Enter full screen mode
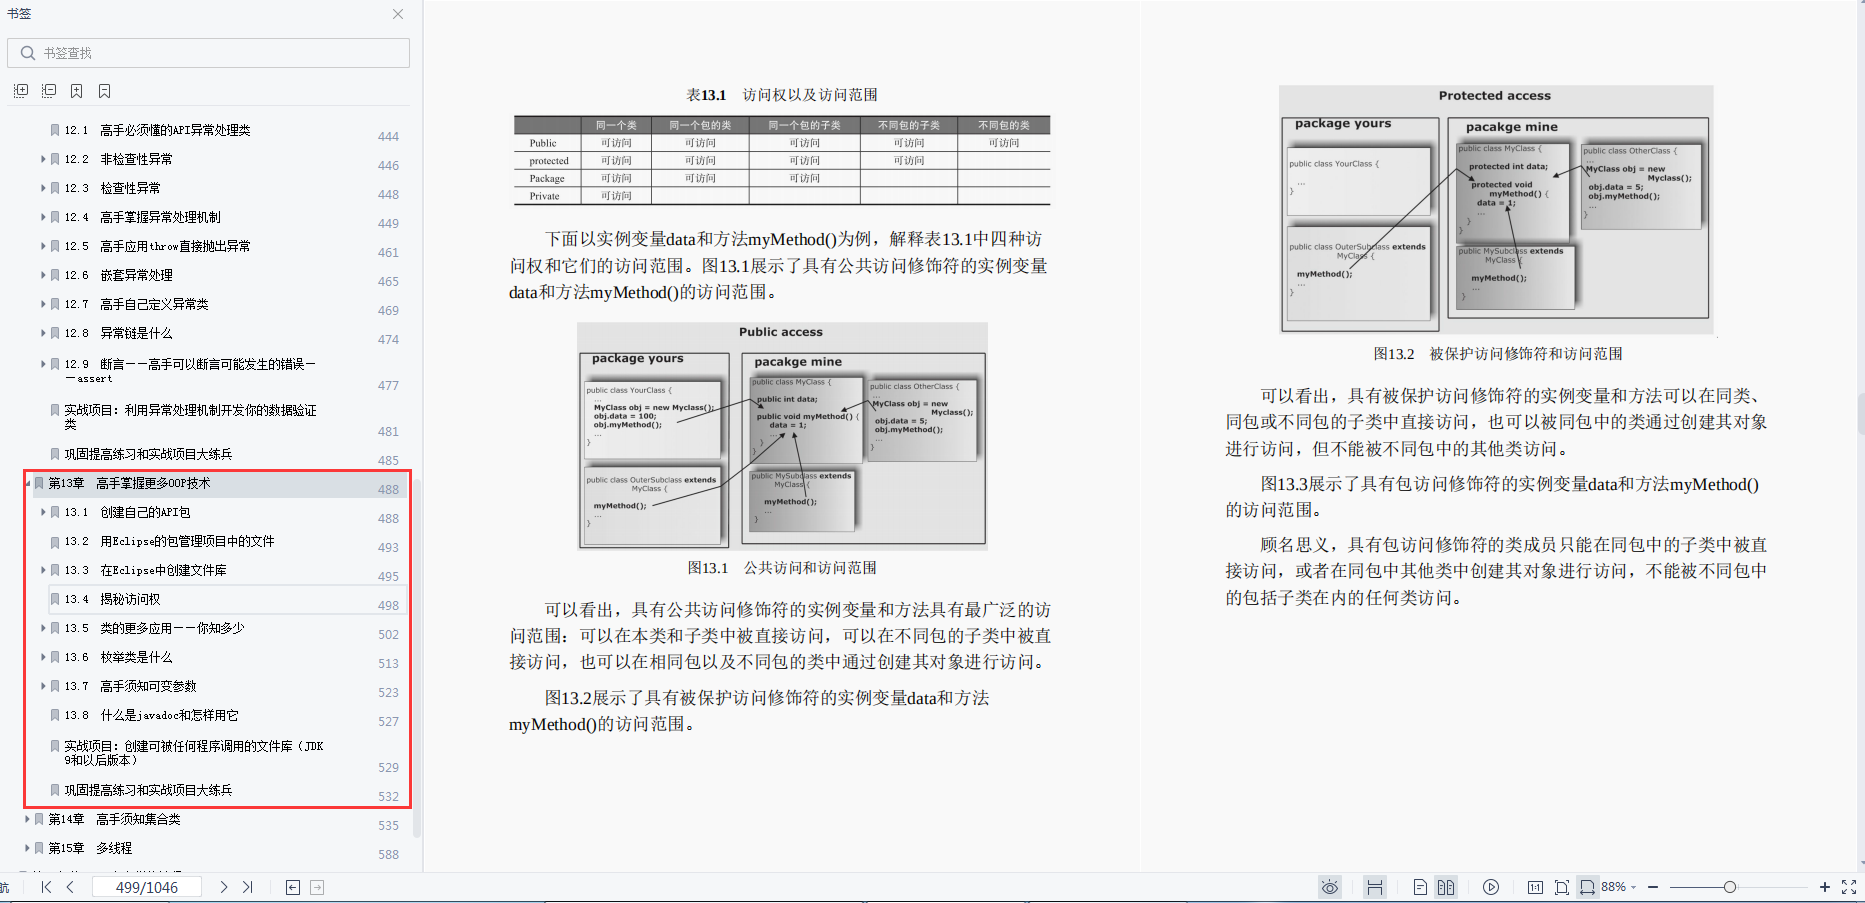The image size is (1865, 903). point(1849,887)
